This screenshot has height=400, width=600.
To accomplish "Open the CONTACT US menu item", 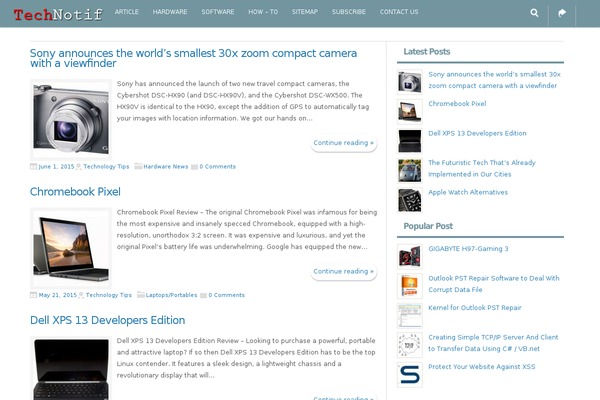I will [x=399, y=12].
